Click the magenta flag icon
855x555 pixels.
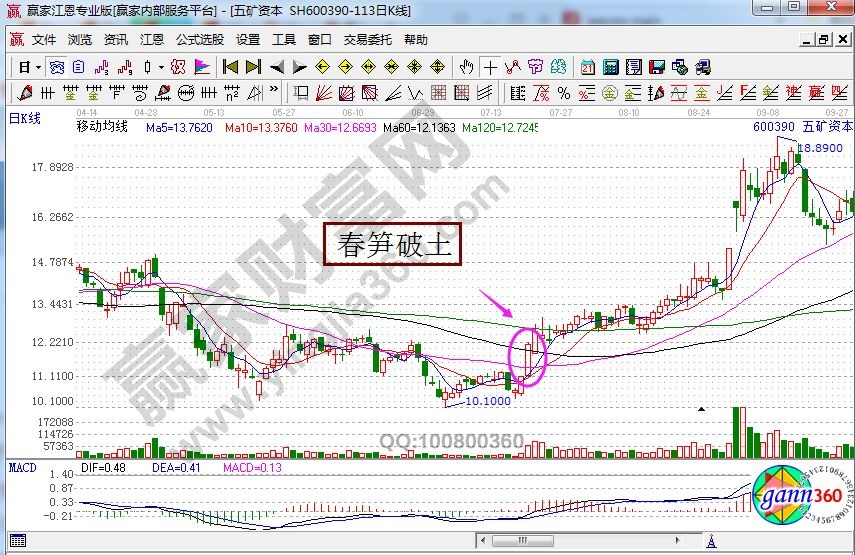point(202,68)
